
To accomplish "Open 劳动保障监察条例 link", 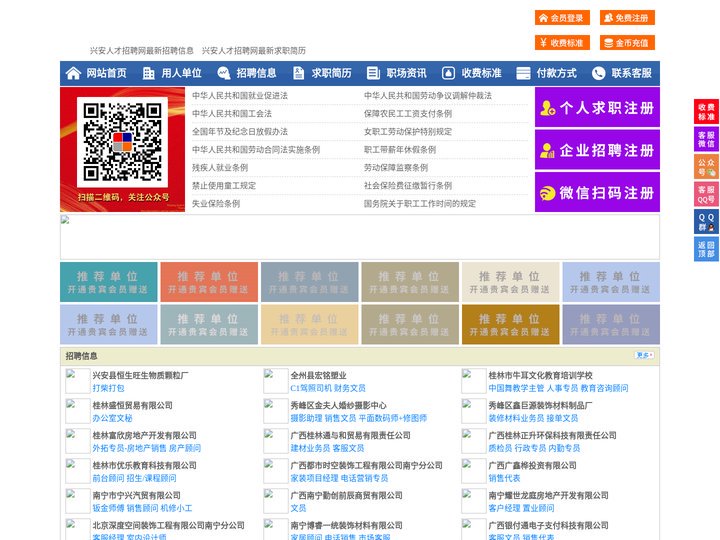I will (x=396, y=167).
